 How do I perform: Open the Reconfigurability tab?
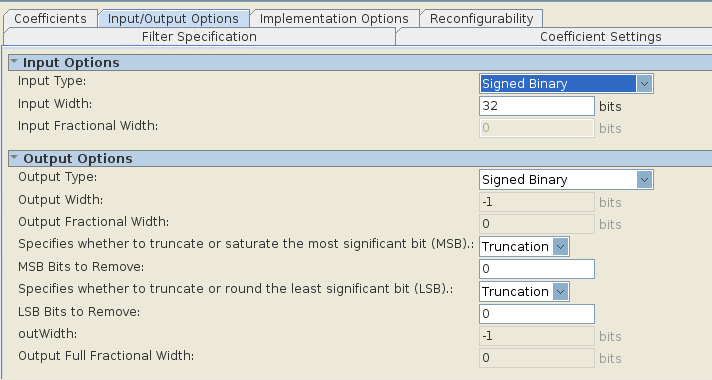(x=481, y=19)
